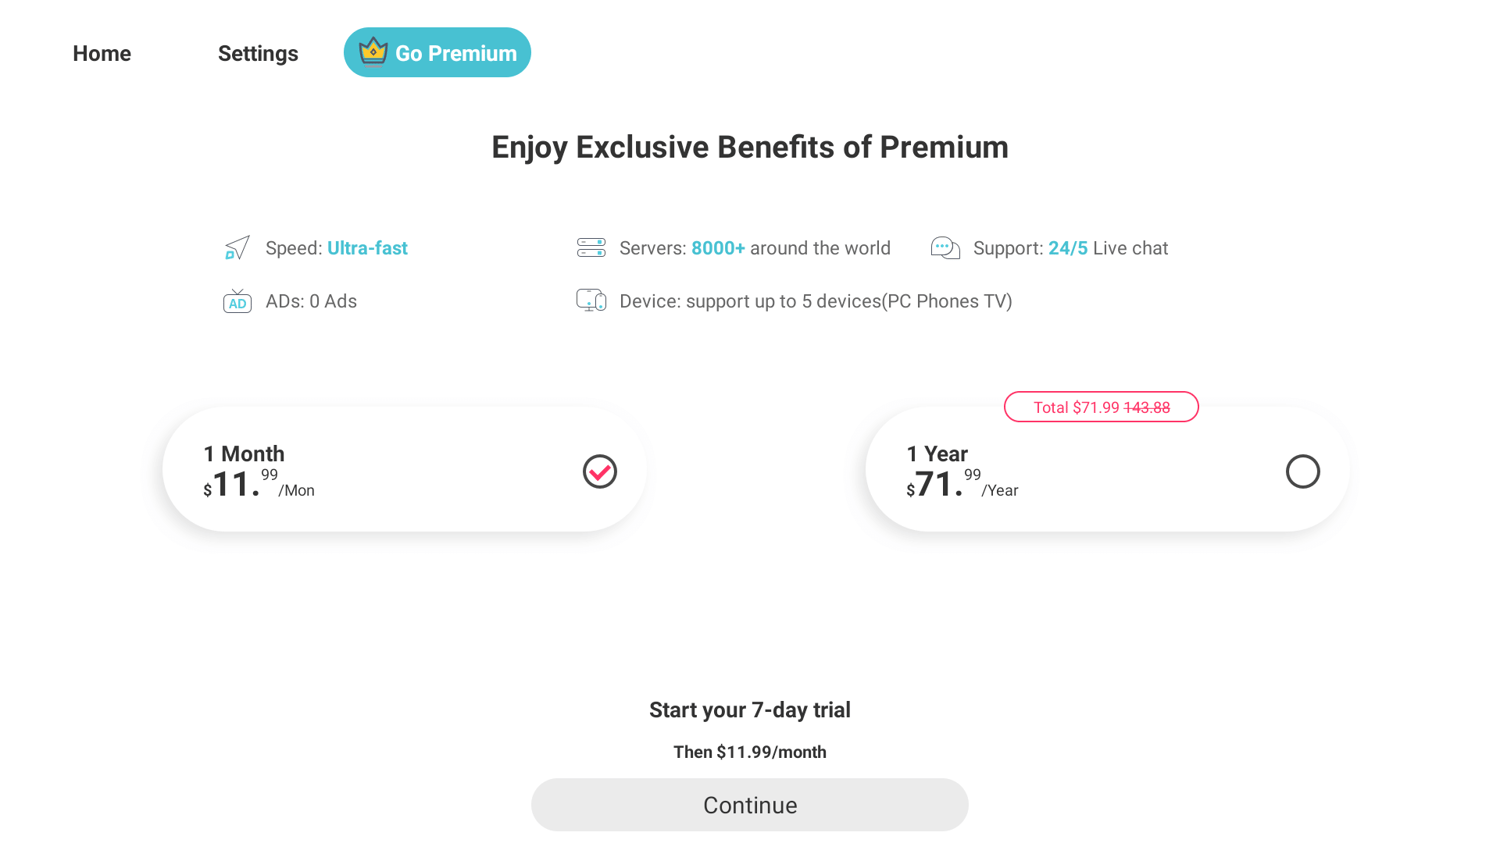This screenshot has width=1500, height=843.
Task: Select the 1 Year plan radio button
Action: [1302, 471]
